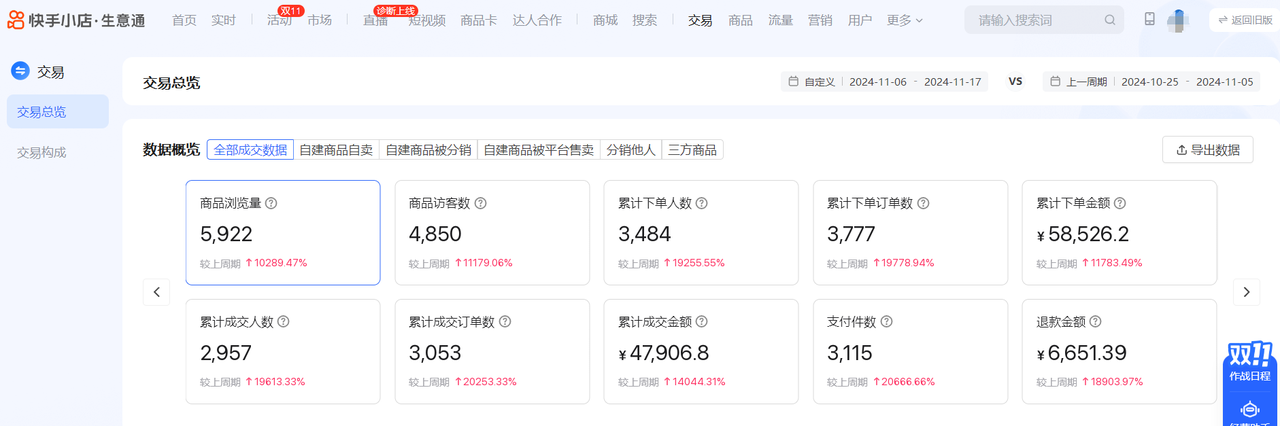
Task: Open the 上一周期 comparison date picker
Action: 1150,82
